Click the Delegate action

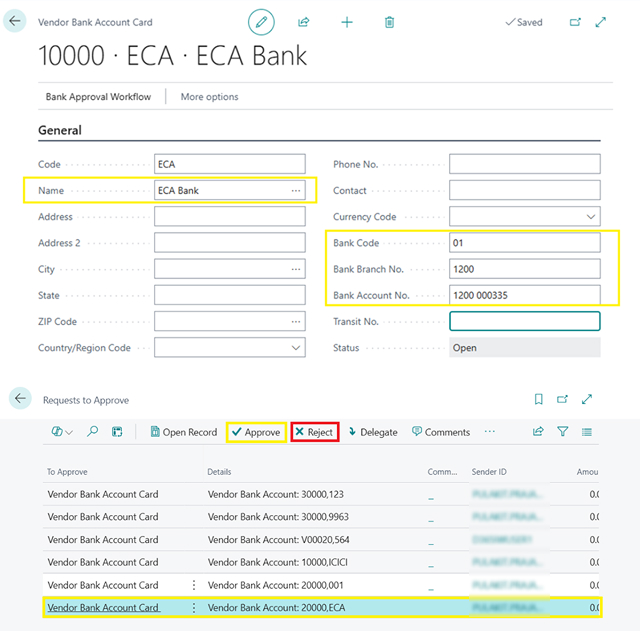coord(373,432)
